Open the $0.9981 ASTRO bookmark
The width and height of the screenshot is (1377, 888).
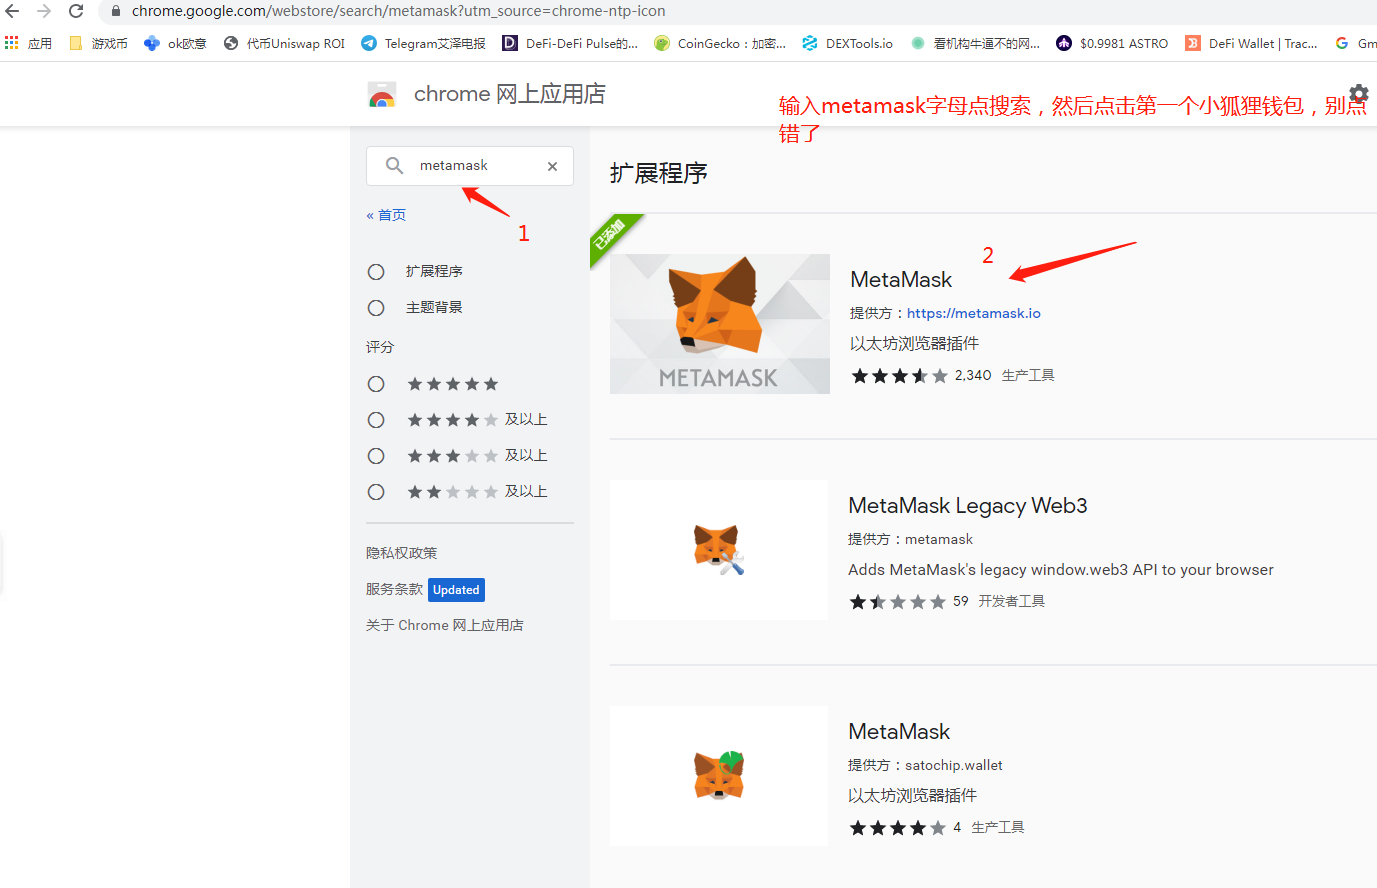click(x=1112, y=43)
